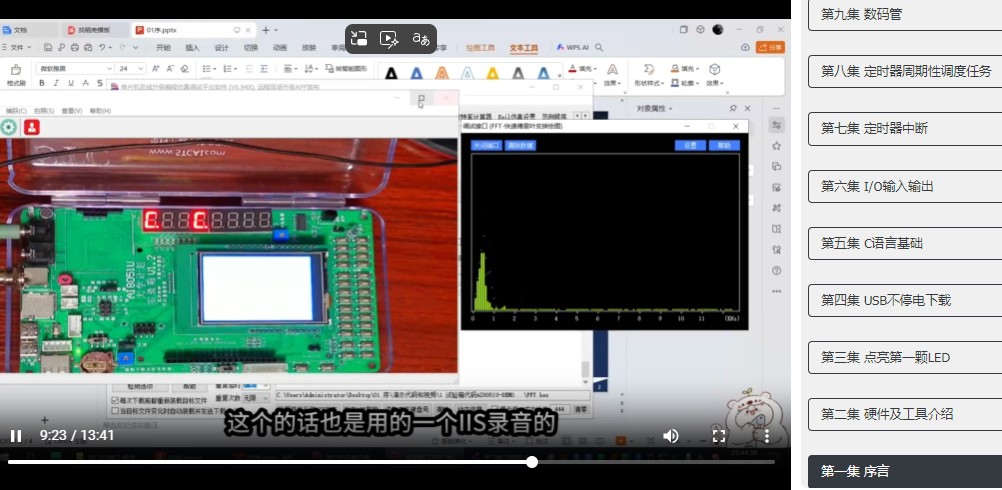The height and width of the screenshot is (490, 1002).
Task: Click the undo arrow icon
Action: pyautogui.click(x=102, y=47)
